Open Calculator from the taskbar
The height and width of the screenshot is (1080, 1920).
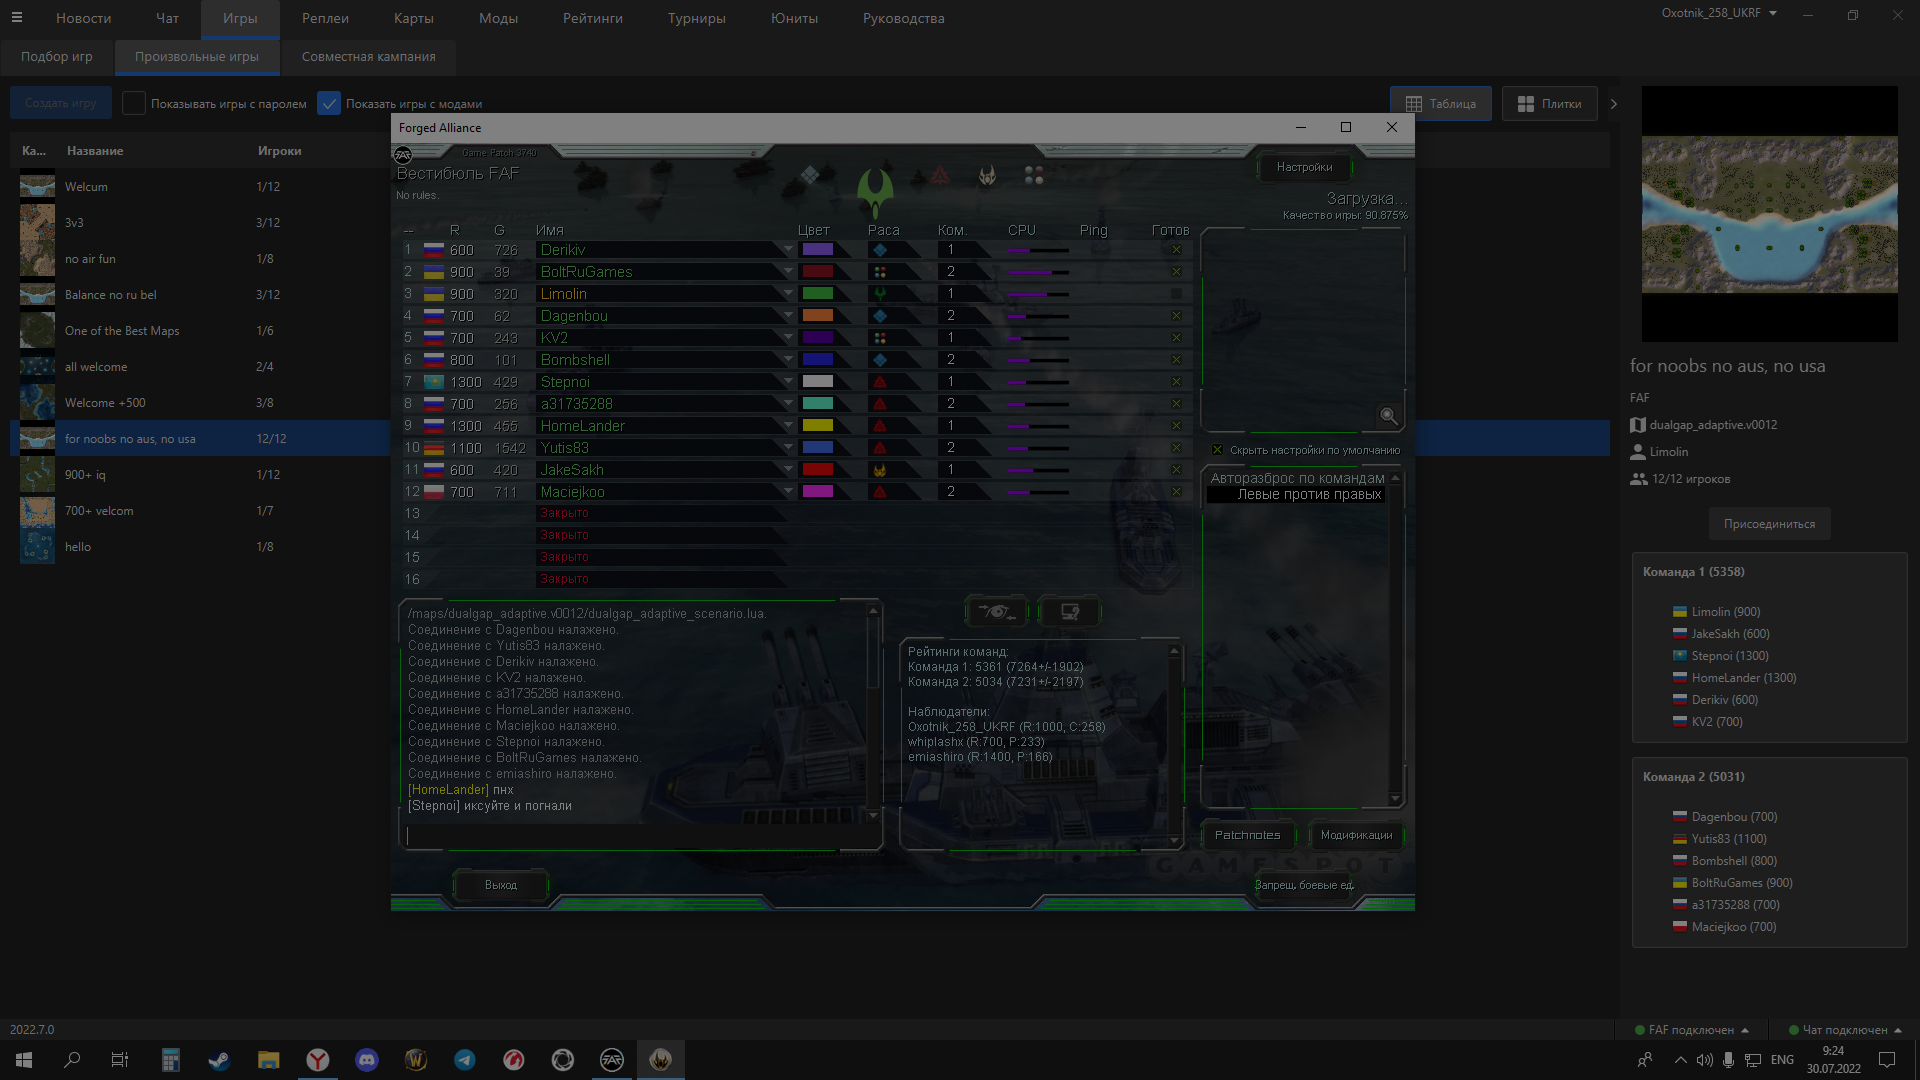(171, 1060)
